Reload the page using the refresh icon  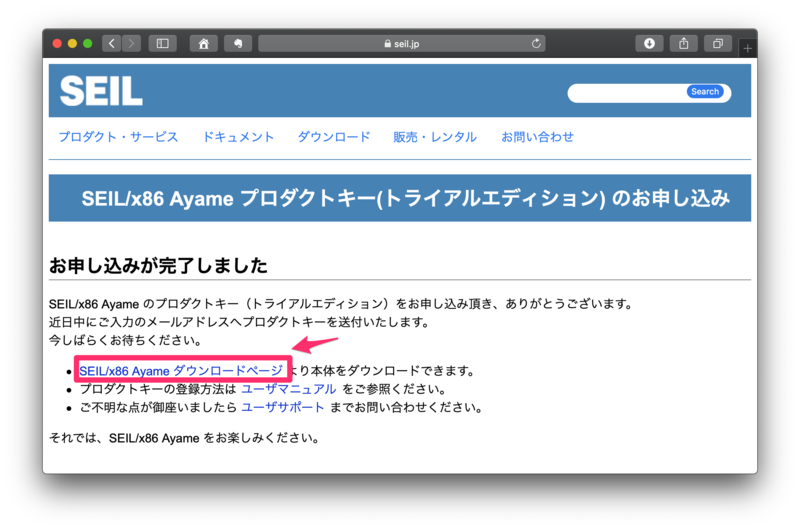pos(536,43)
